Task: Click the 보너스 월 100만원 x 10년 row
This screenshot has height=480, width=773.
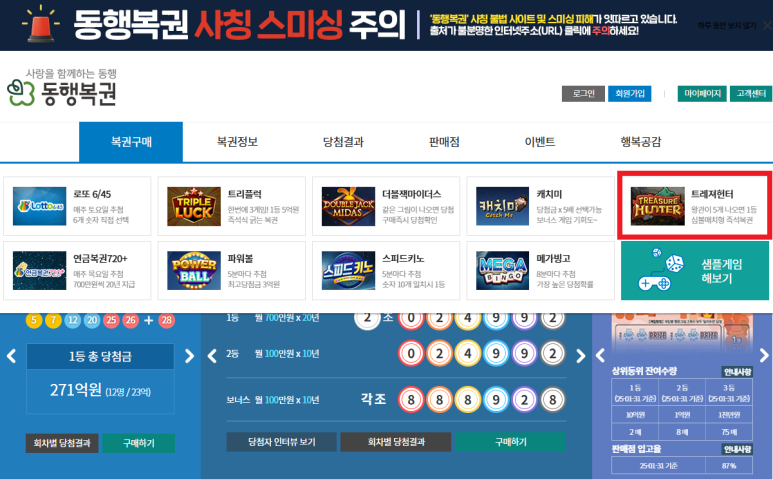Action: [396, 400]
